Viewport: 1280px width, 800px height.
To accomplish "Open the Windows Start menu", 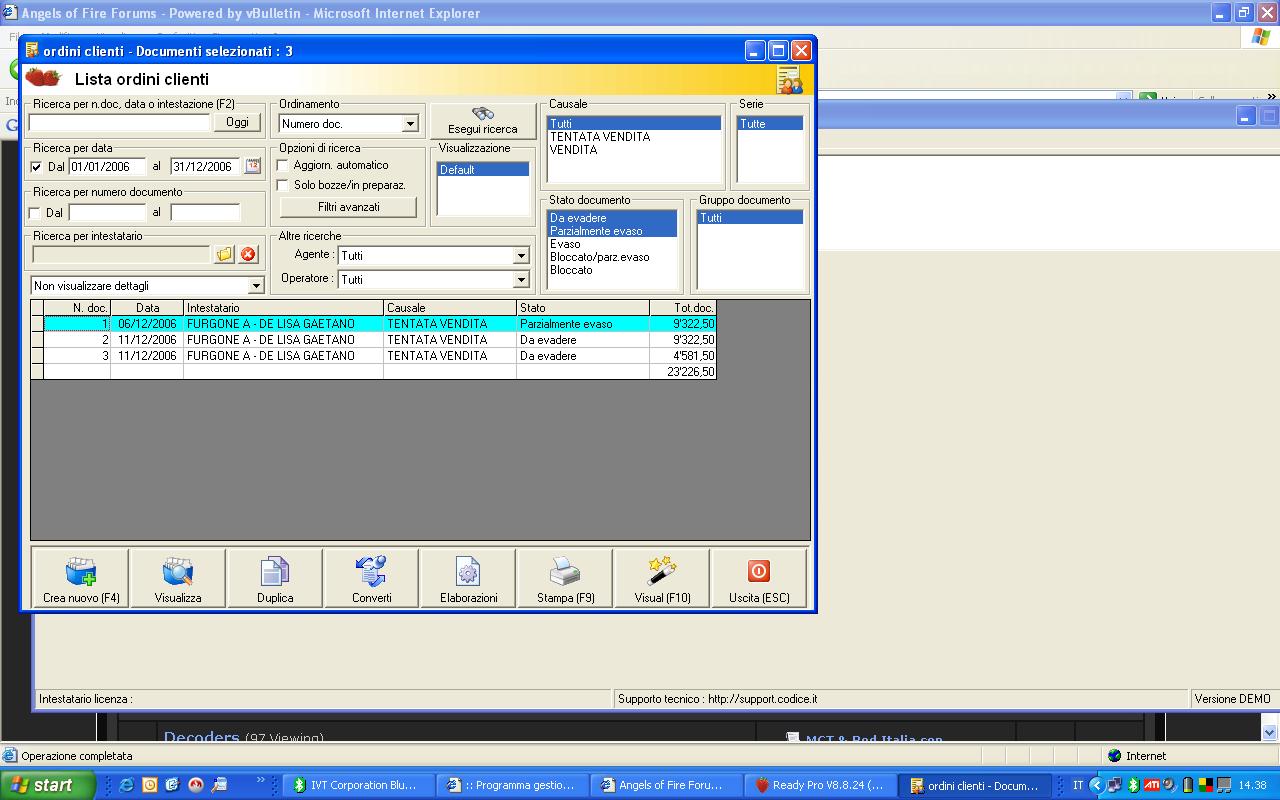I will click(x=48, y=785).
